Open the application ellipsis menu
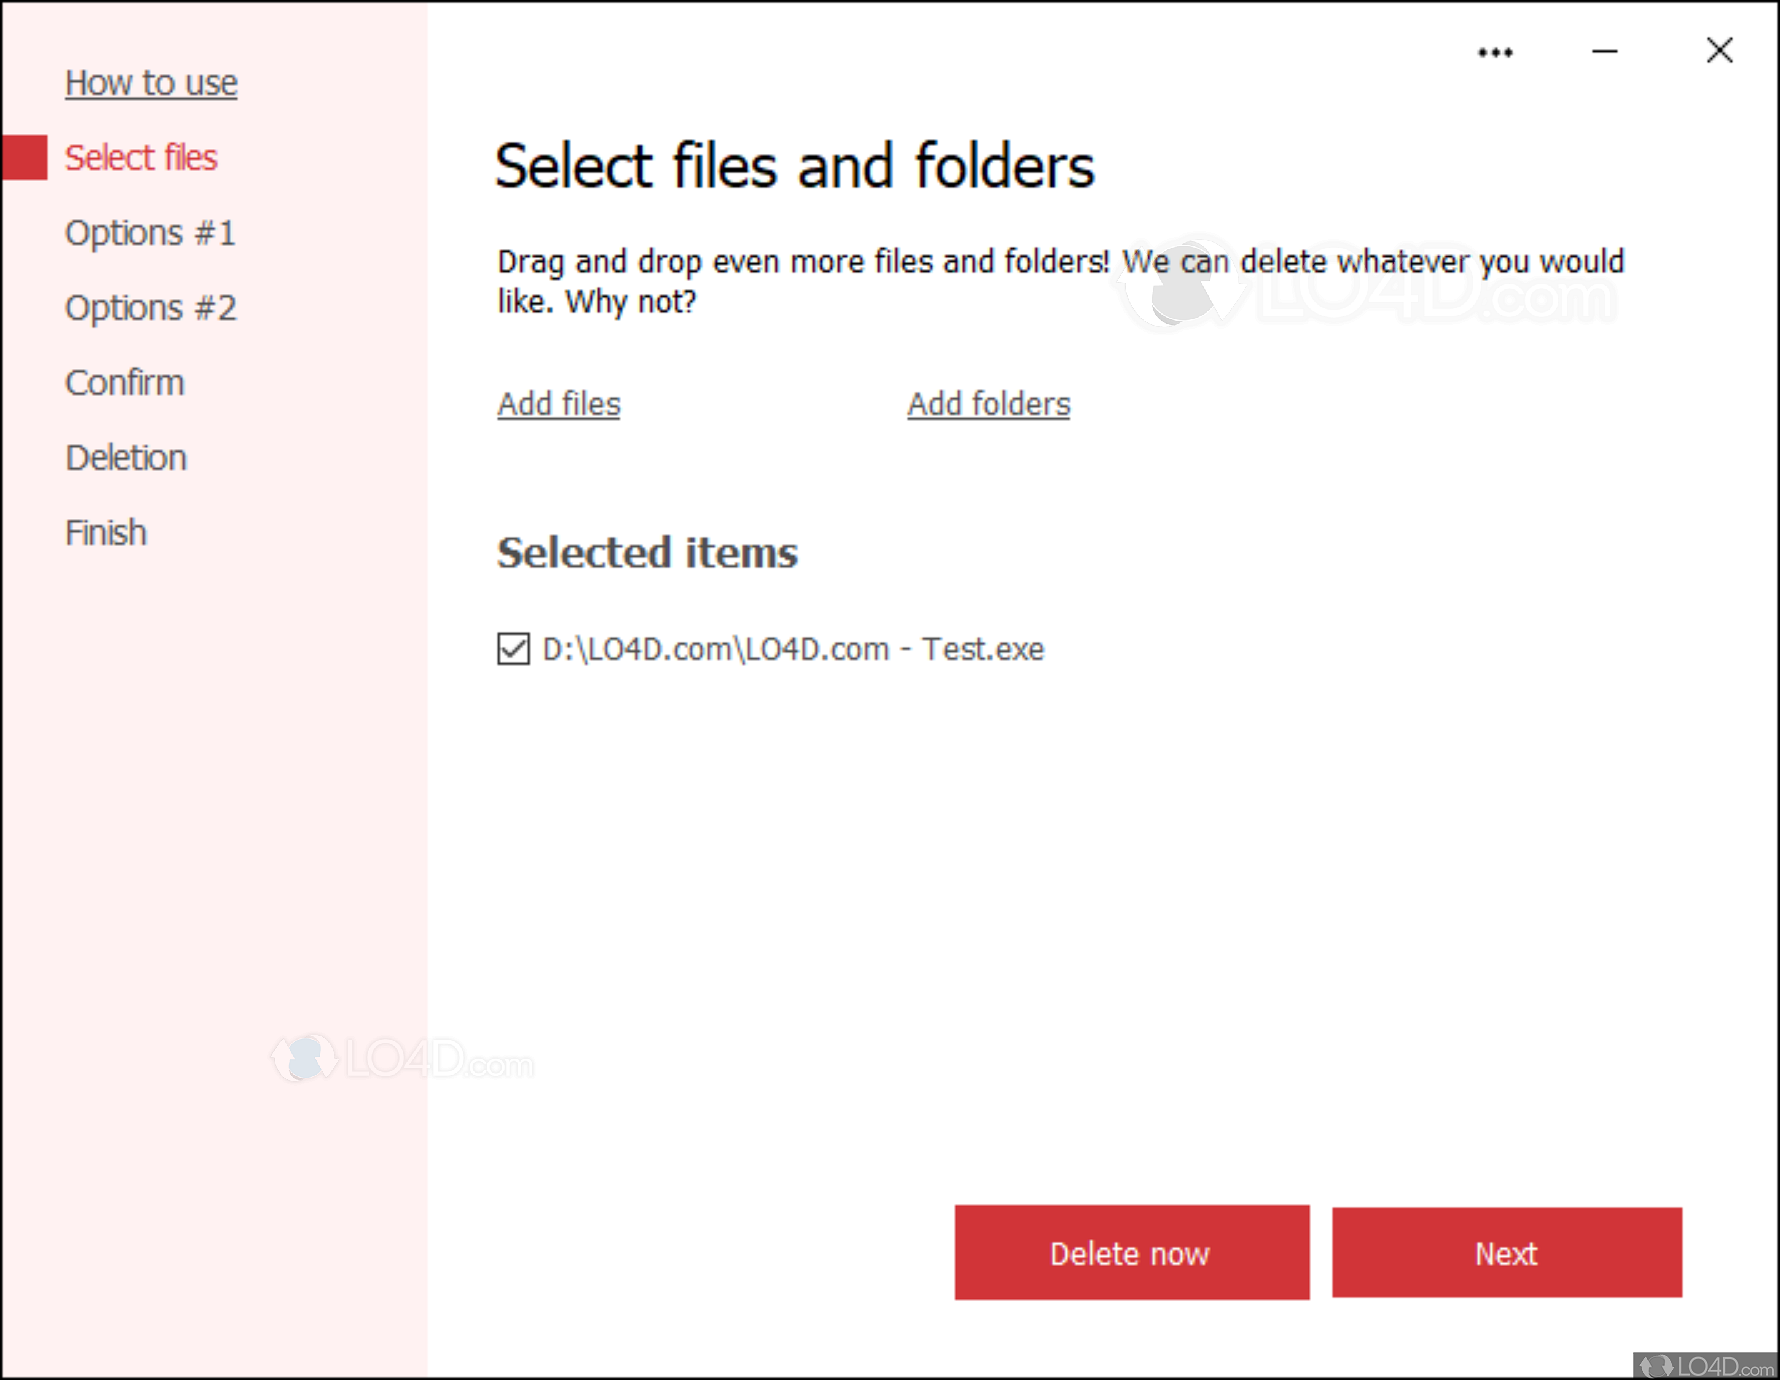 (1494, 52)
